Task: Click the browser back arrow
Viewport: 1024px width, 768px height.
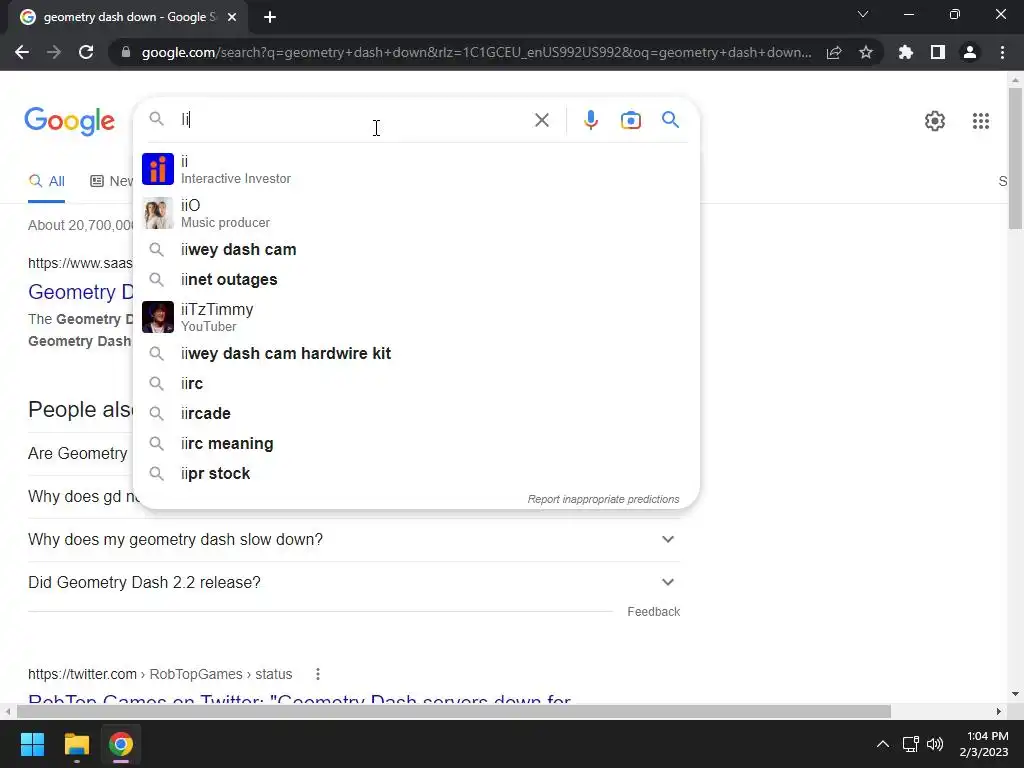Action: [x=22, y=52]
